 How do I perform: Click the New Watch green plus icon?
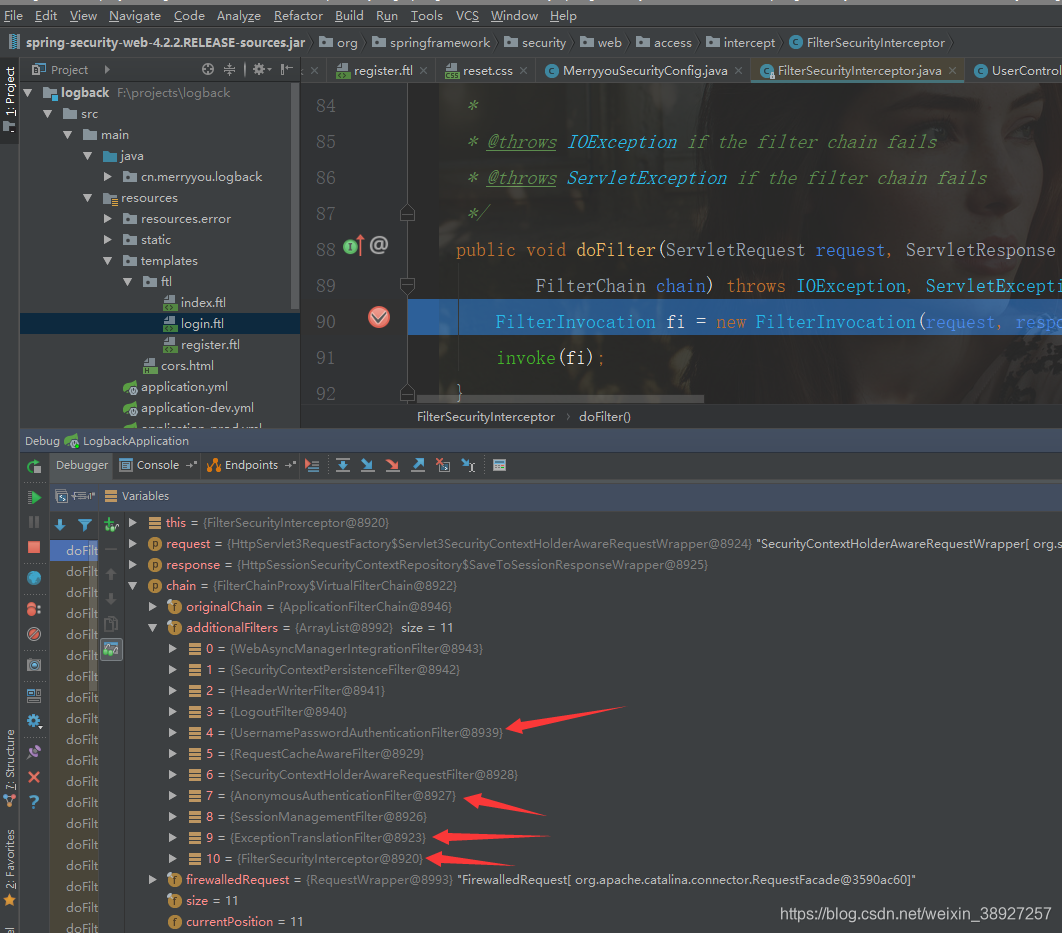(111, 524)
